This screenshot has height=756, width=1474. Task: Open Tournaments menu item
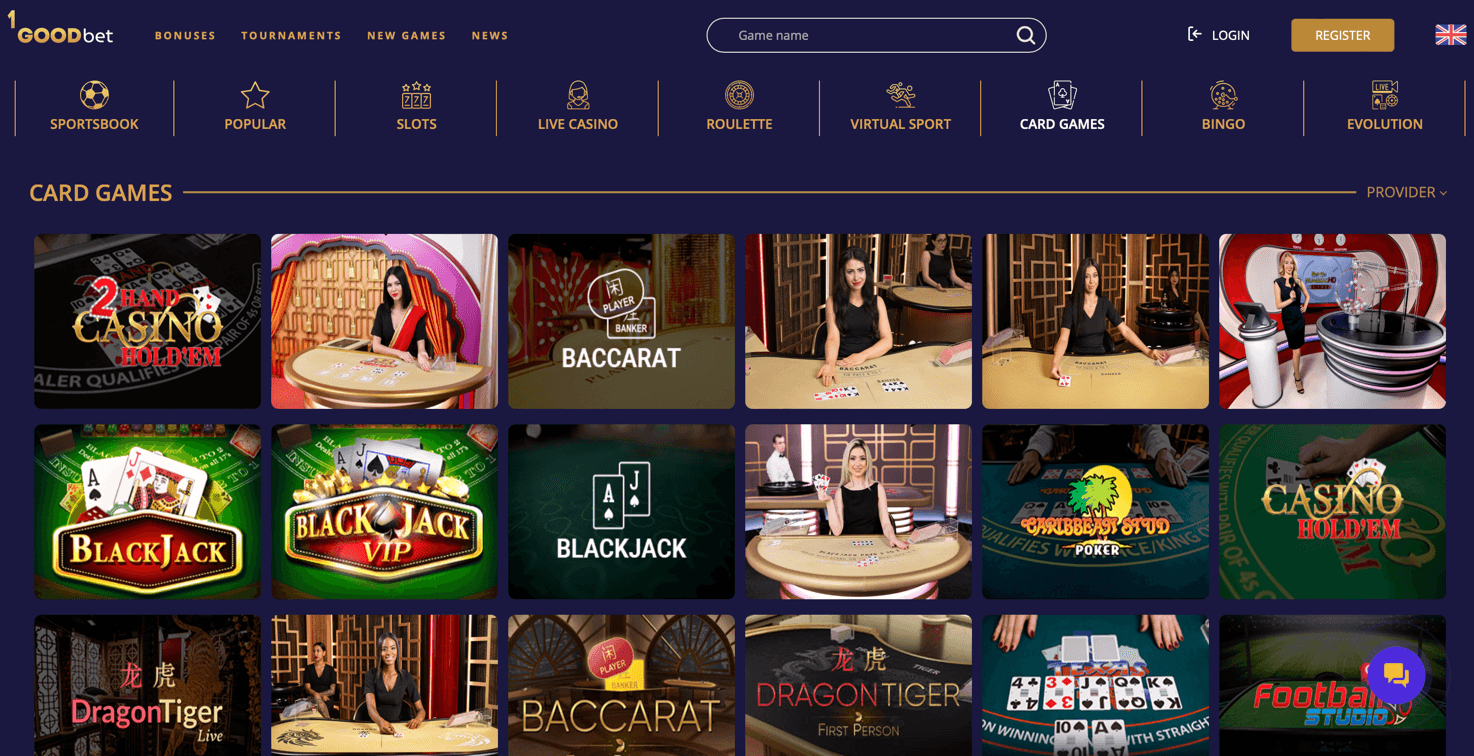tap(291, 35)
